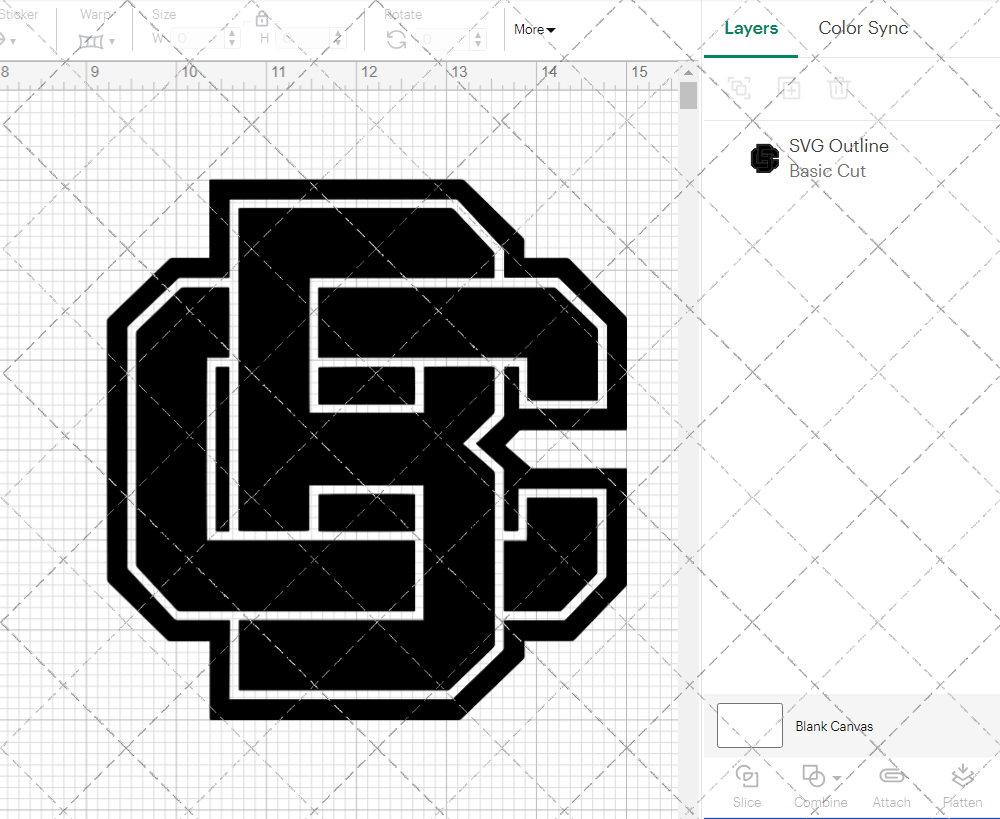The width and height of the screenshot is (1000, 819).
Task: Click the Group layers icon
Action: pyautogui.click(x=739, y=88)
